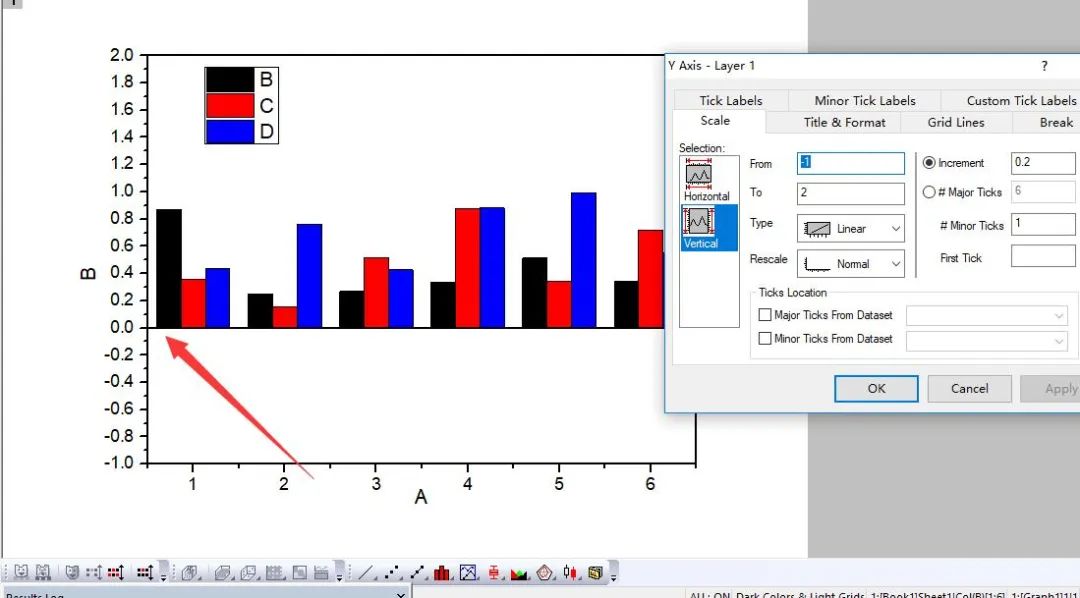Select the Line plot tool

(x=365, y=573)
